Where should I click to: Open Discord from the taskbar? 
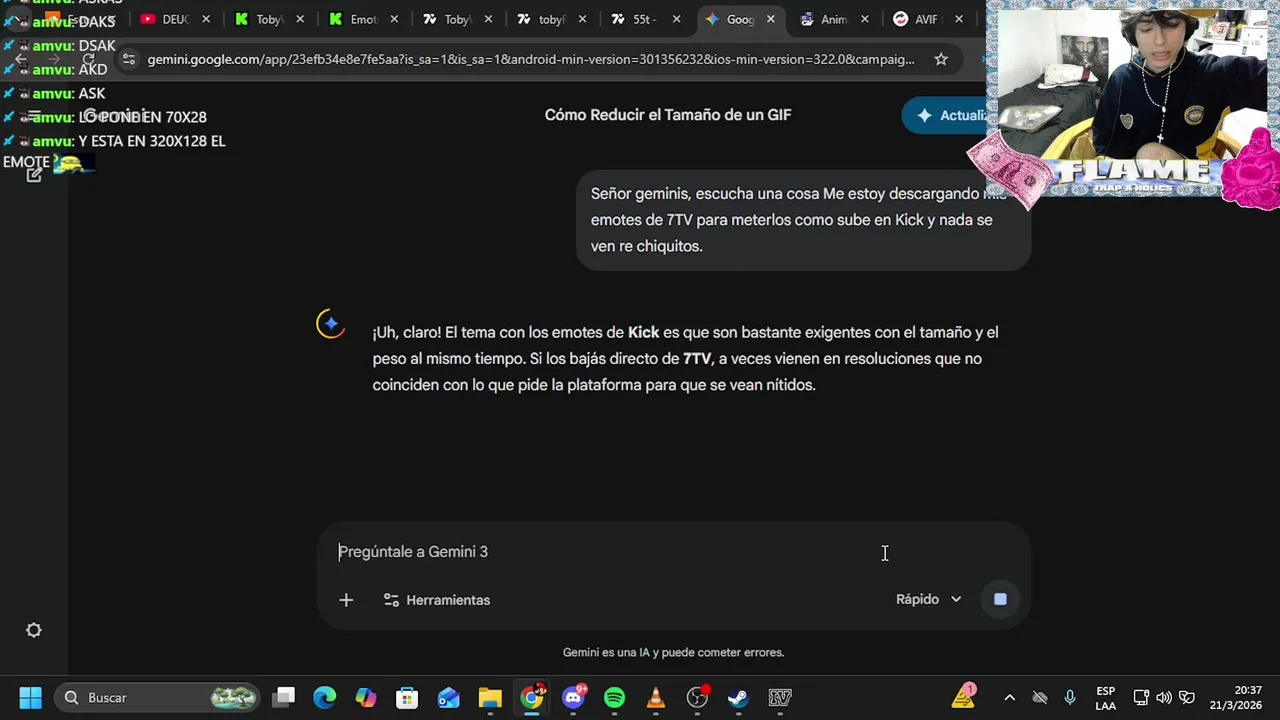pyautogui.click(x=574, y=697)
